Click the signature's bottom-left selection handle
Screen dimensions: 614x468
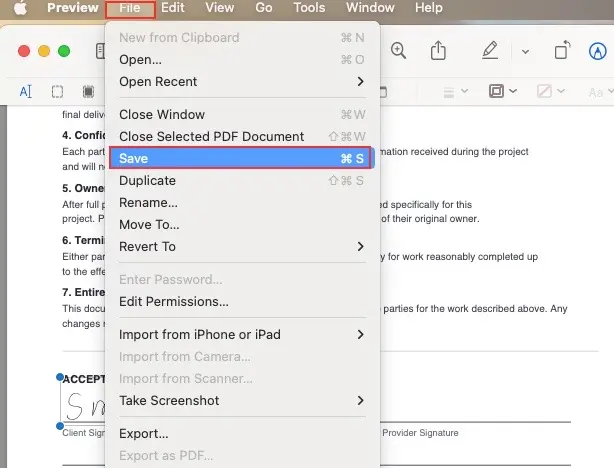[x=60, y=426]
